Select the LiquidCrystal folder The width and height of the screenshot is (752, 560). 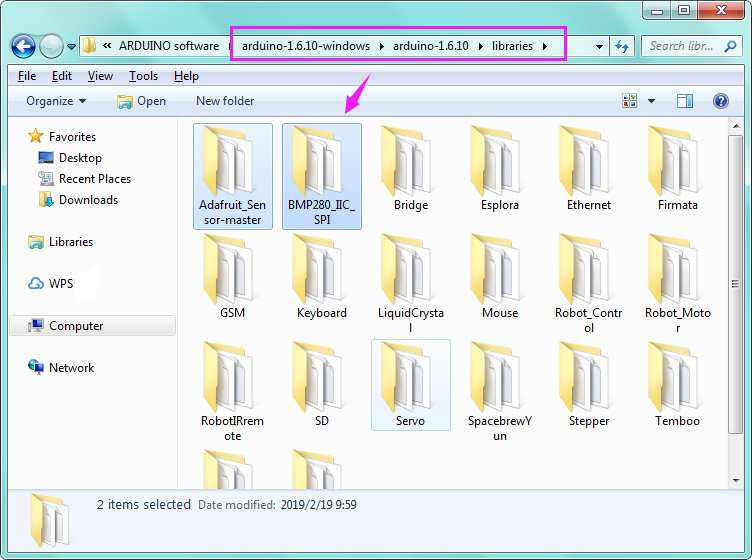click(411, 284)
